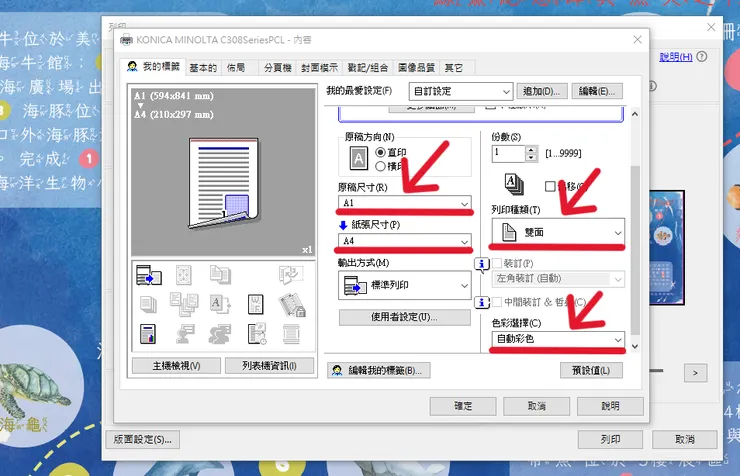Open the 說明(H) link in Print window
Viewport: 740px width, 476px height.
pyautogui.click(x=676, y=57)
